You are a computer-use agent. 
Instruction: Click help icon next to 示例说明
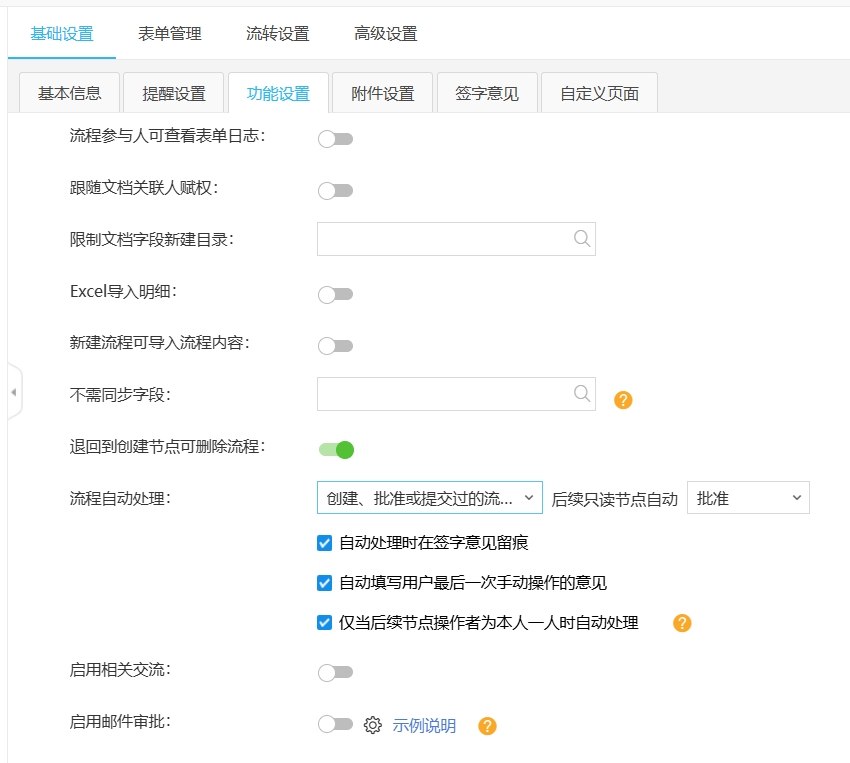[x=487, y=726]
